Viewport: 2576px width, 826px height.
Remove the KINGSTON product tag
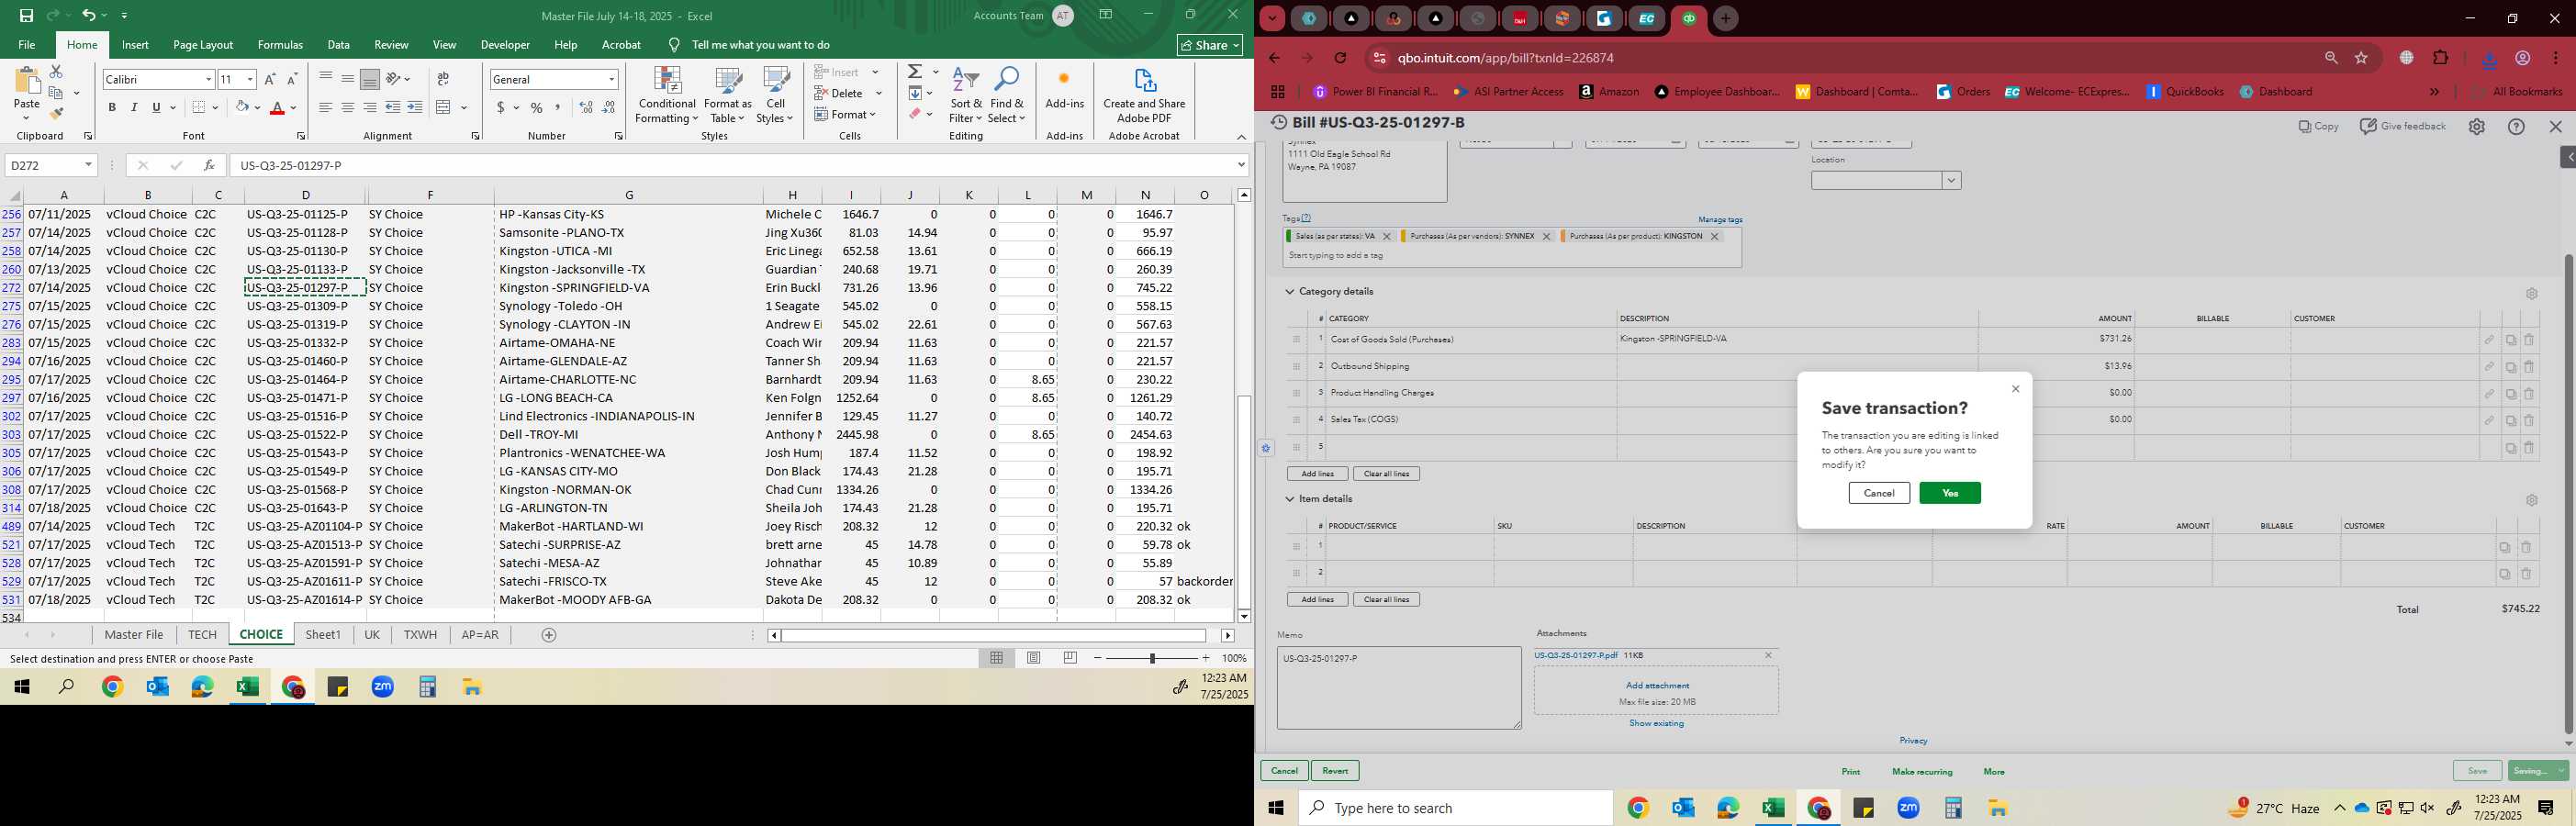coord(1714,237)
